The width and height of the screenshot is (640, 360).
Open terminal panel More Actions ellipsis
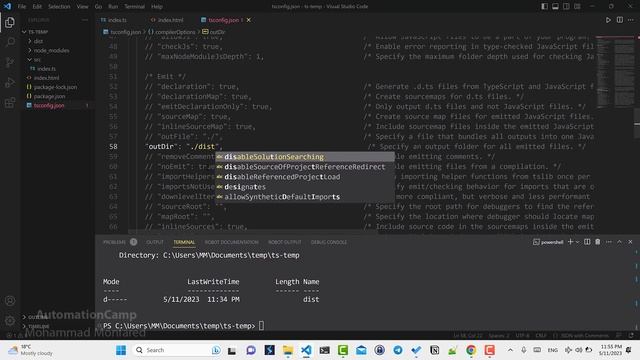(x=609, y=242)
